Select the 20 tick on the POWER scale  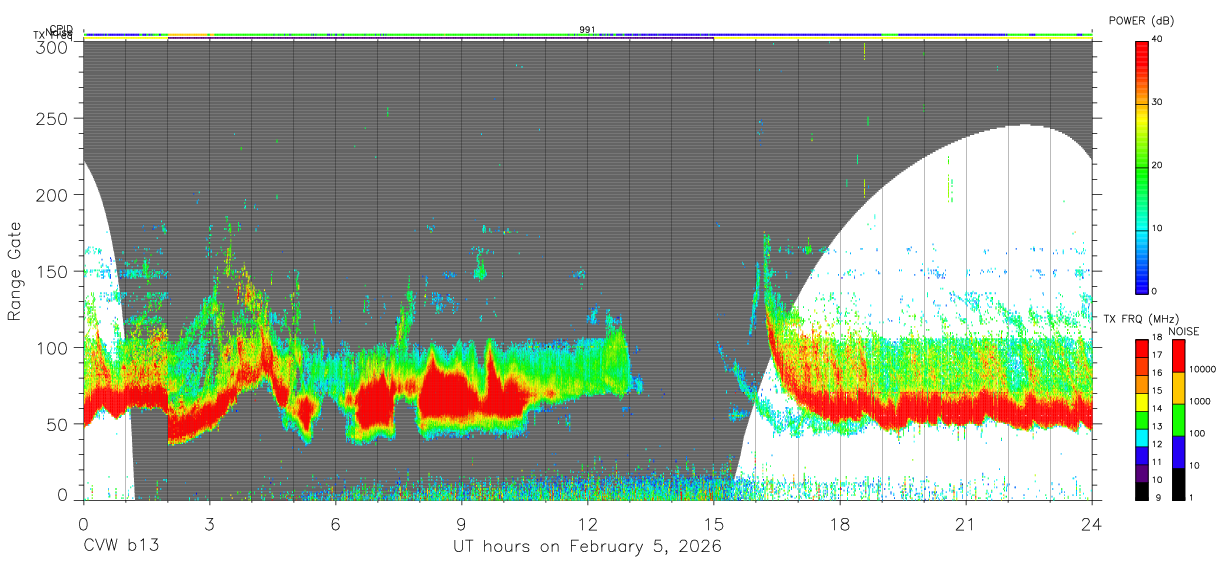point(1159,165)
